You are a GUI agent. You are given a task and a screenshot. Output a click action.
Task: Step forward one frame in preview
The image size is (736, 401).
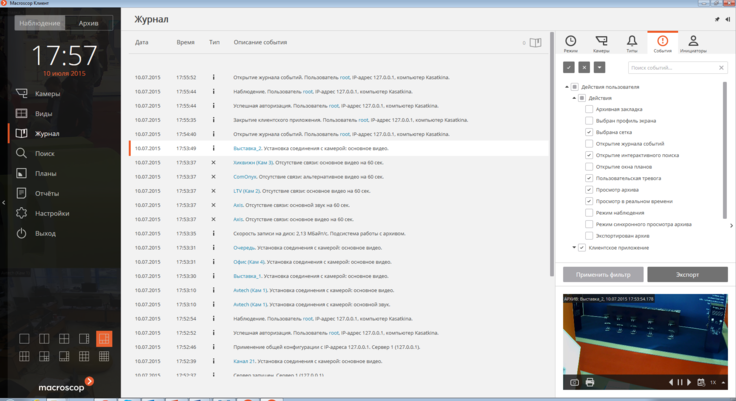pyautogui.click(x=689, y=382)
